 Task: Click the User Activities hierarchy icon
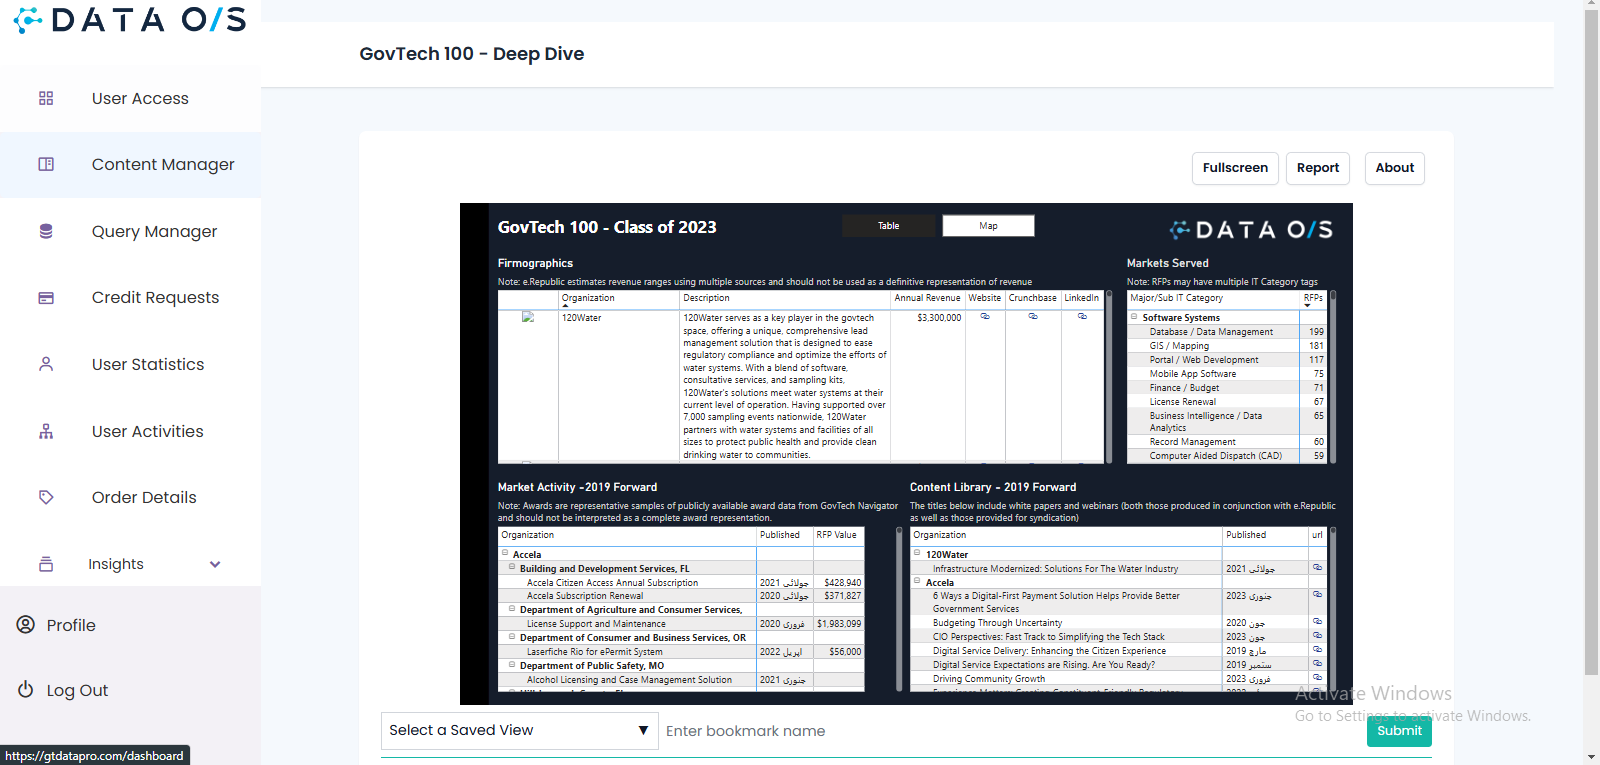point(46,431)
